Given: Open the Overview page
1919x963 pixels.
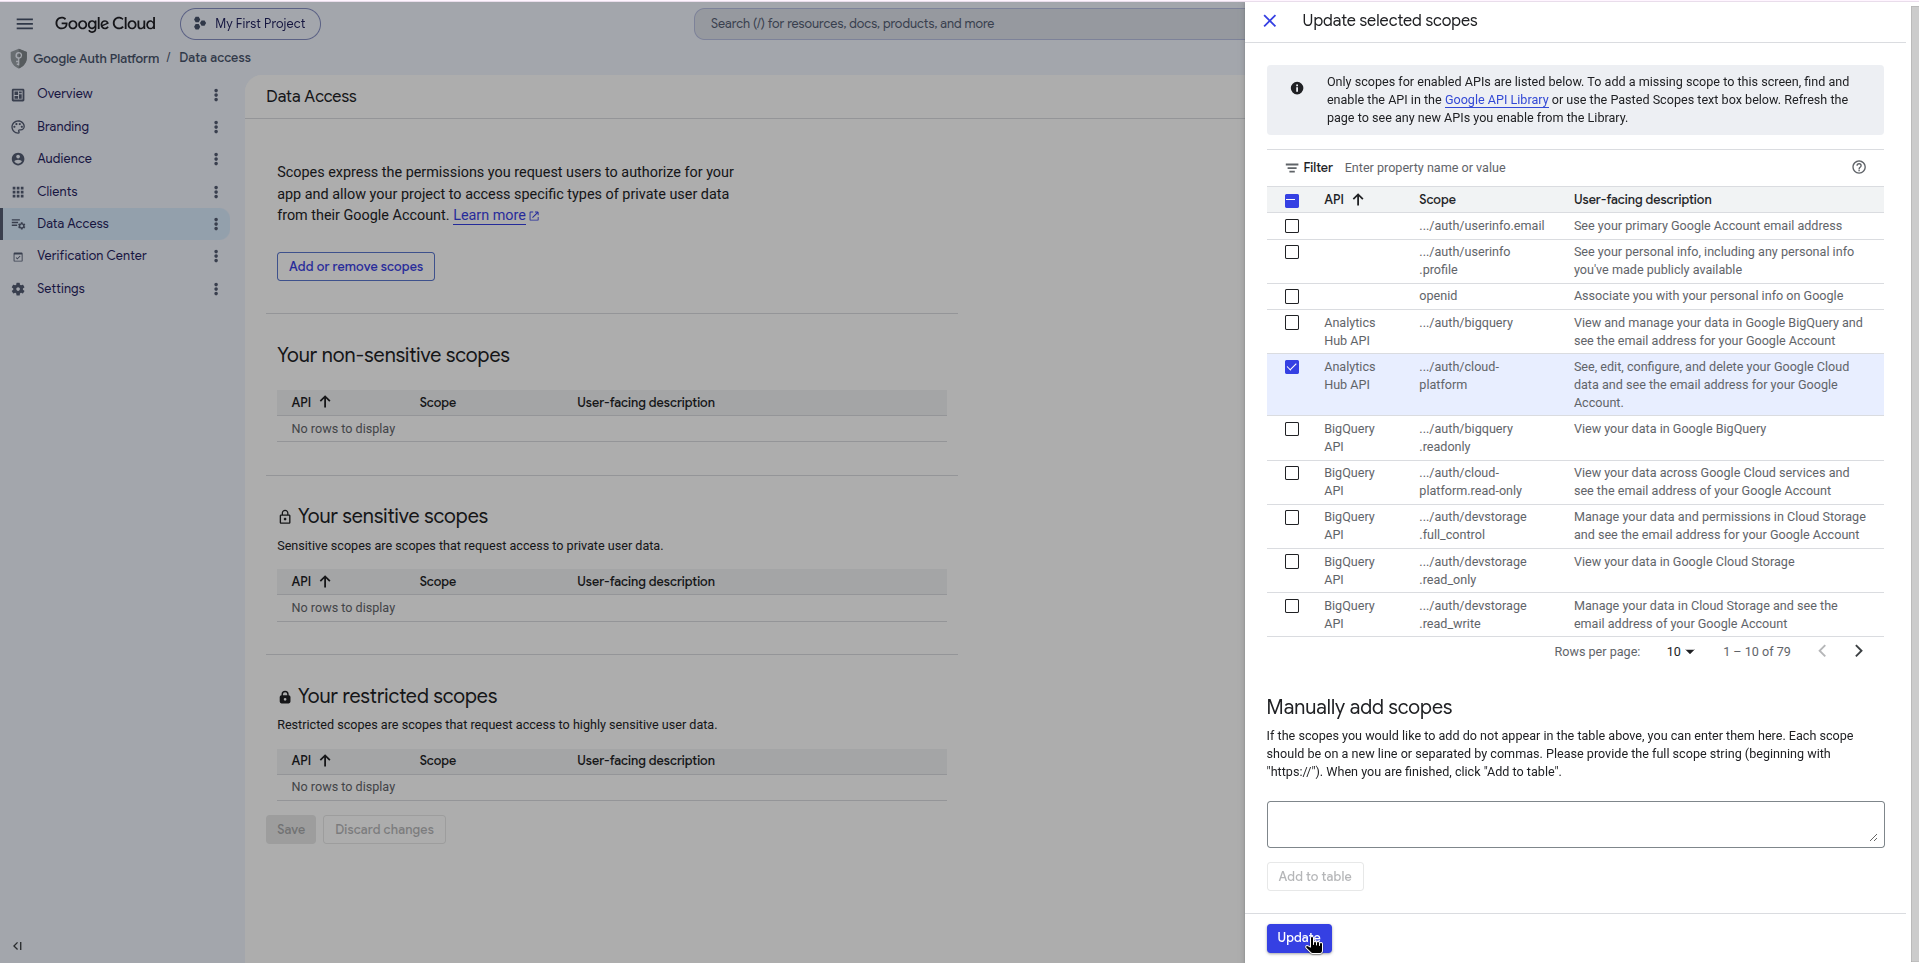Looking at the screenshot, I should point(65,94).
